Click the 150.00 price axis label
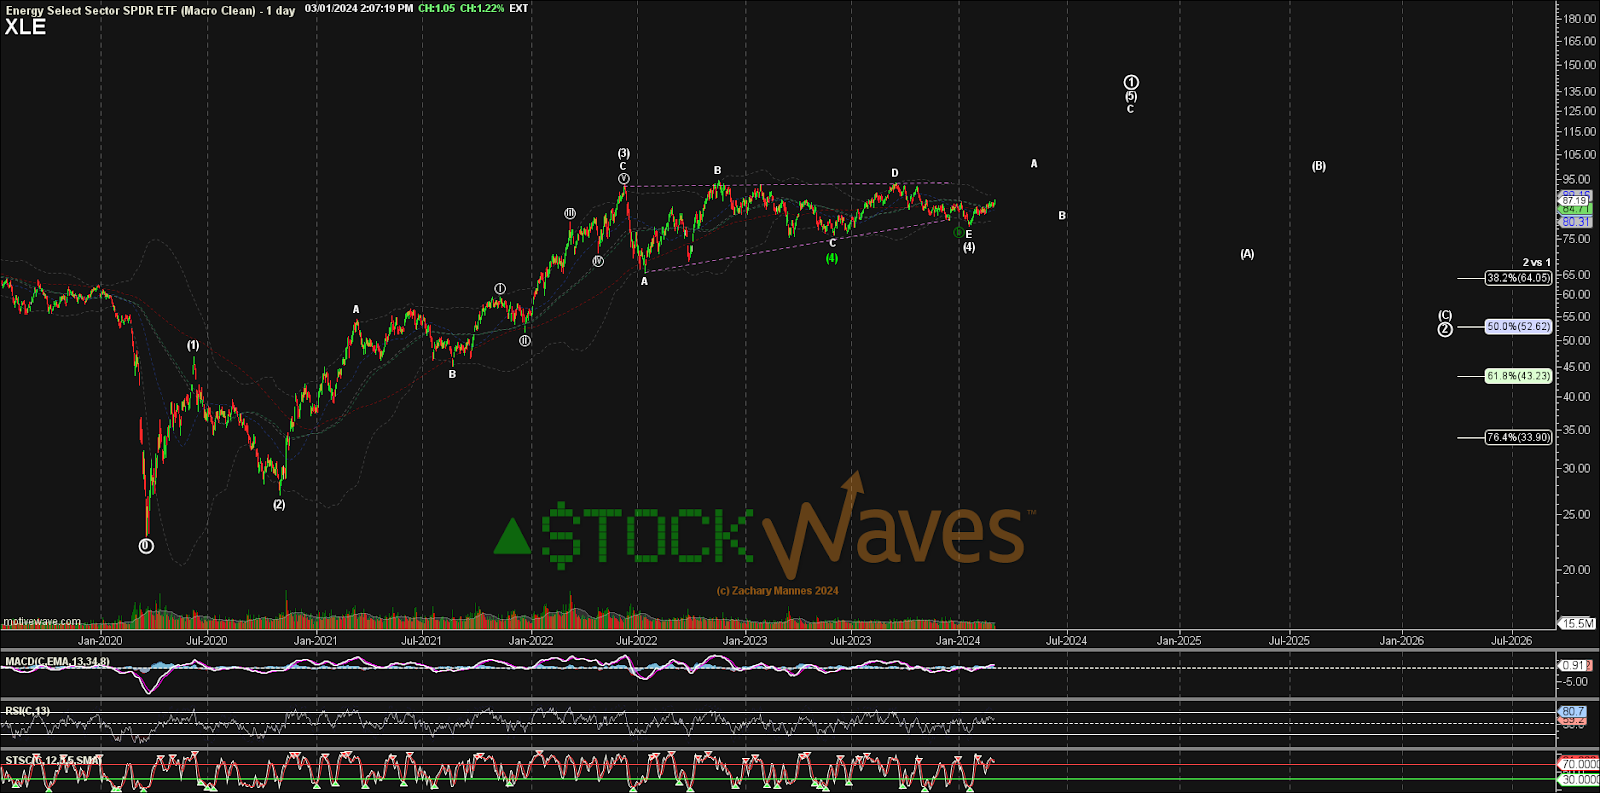The width and height of the screenshot is (1600, 793). click(1580, 65)
